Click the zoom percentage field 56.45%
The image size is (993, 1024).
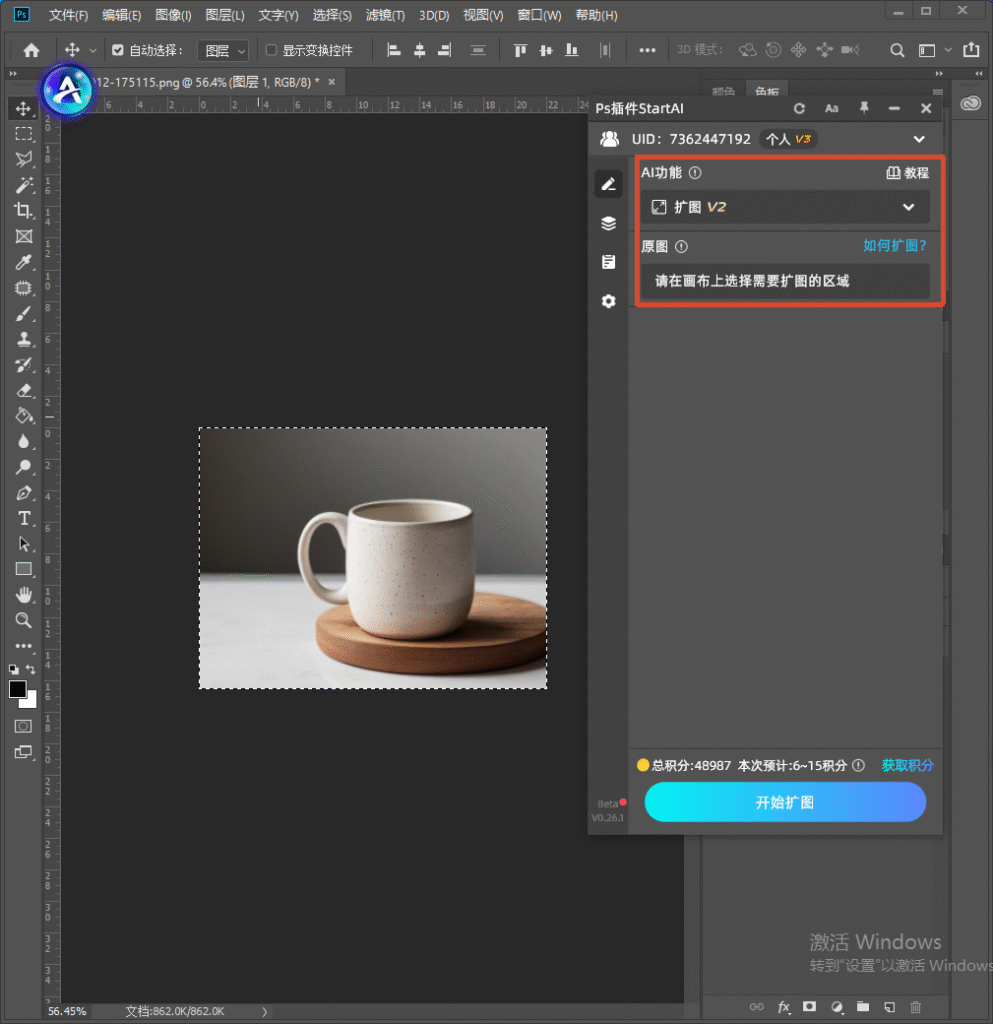click(x=67, y=1011)
